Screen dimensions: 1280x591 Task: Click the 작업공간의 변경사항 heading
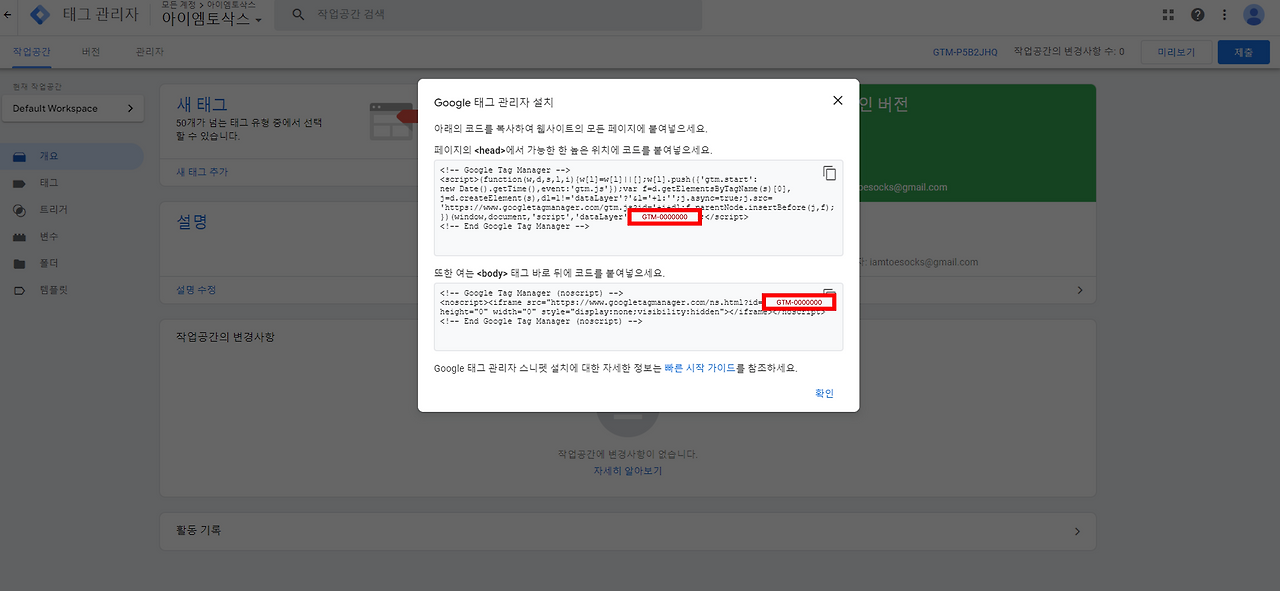(225, 337)
